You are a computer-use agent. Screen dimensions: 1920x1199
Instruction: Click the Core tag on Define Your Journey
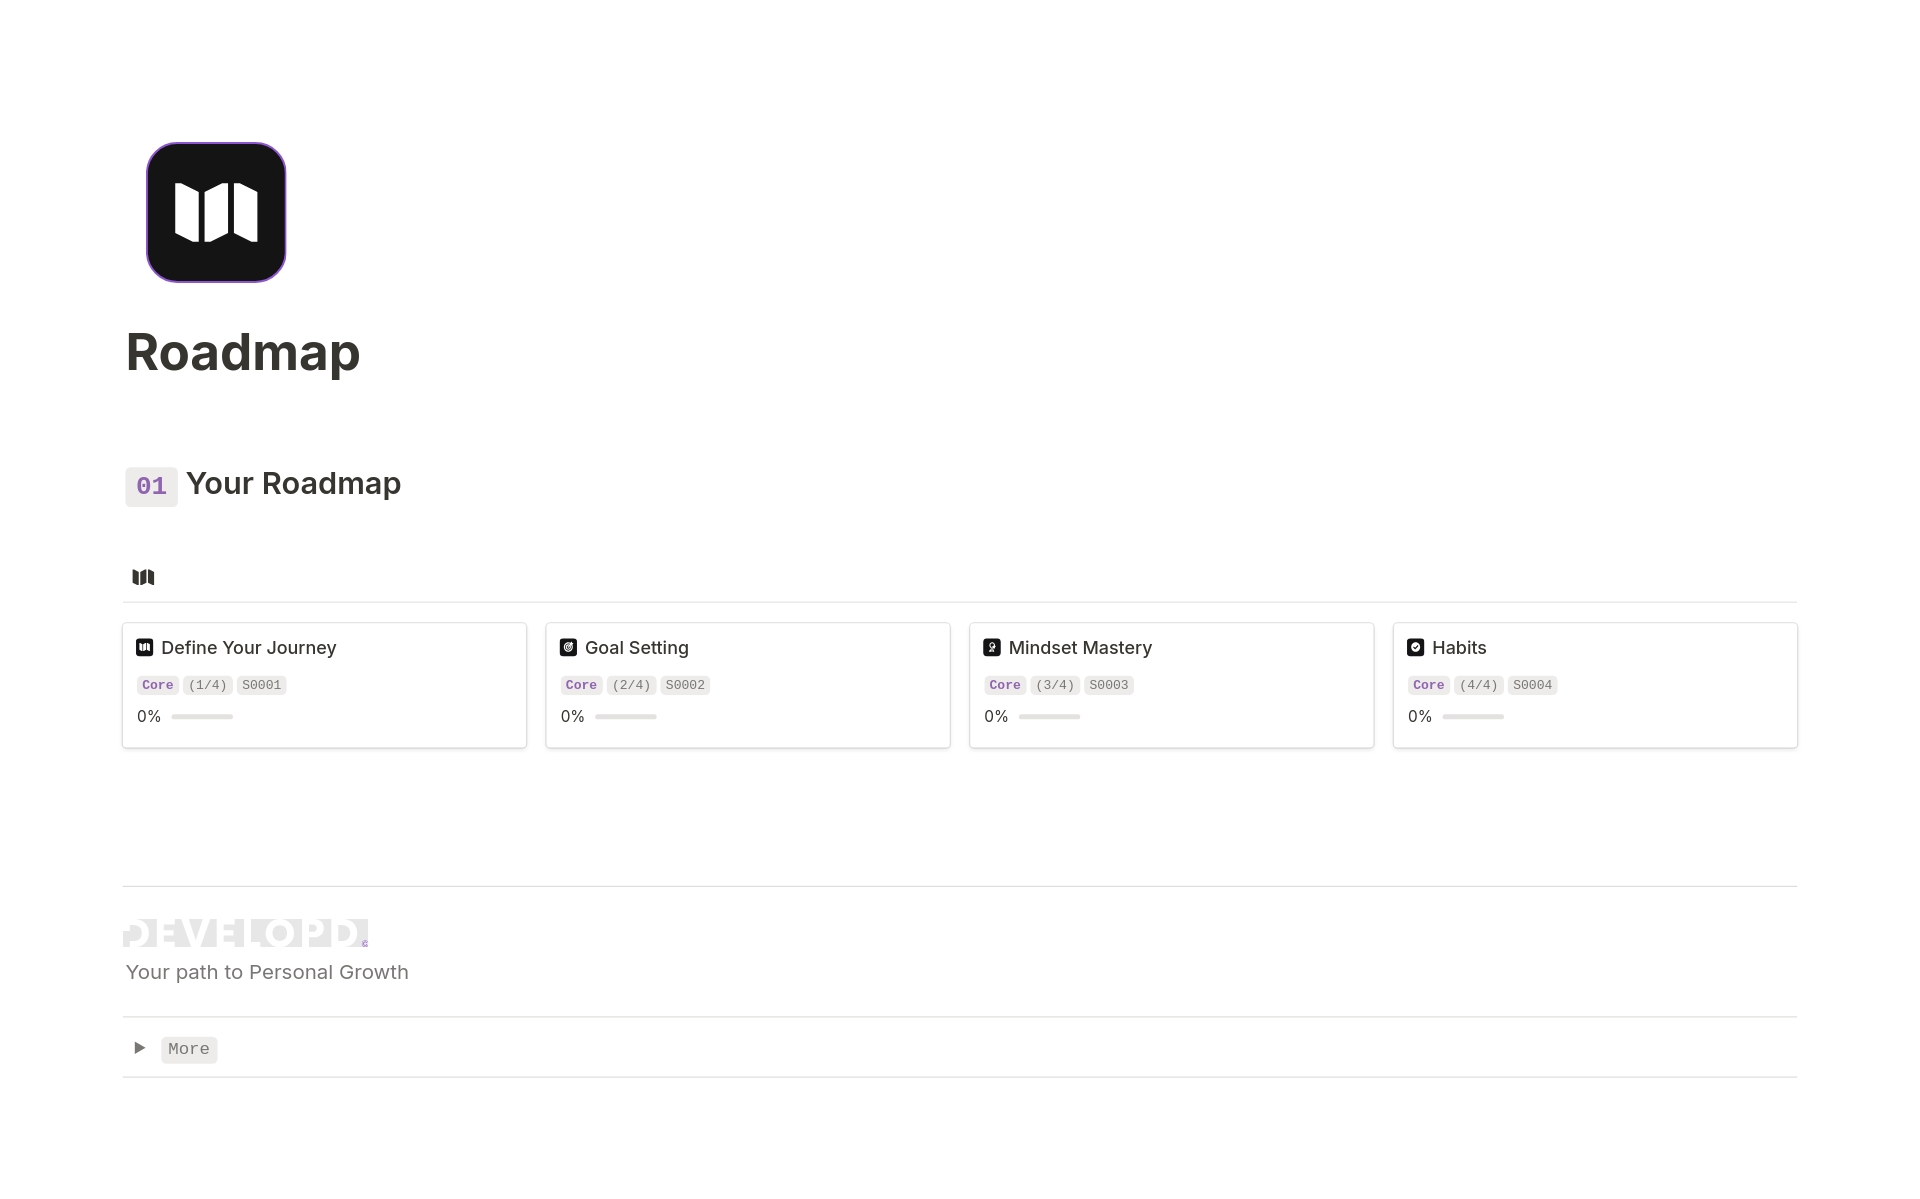tap(157, 685)
